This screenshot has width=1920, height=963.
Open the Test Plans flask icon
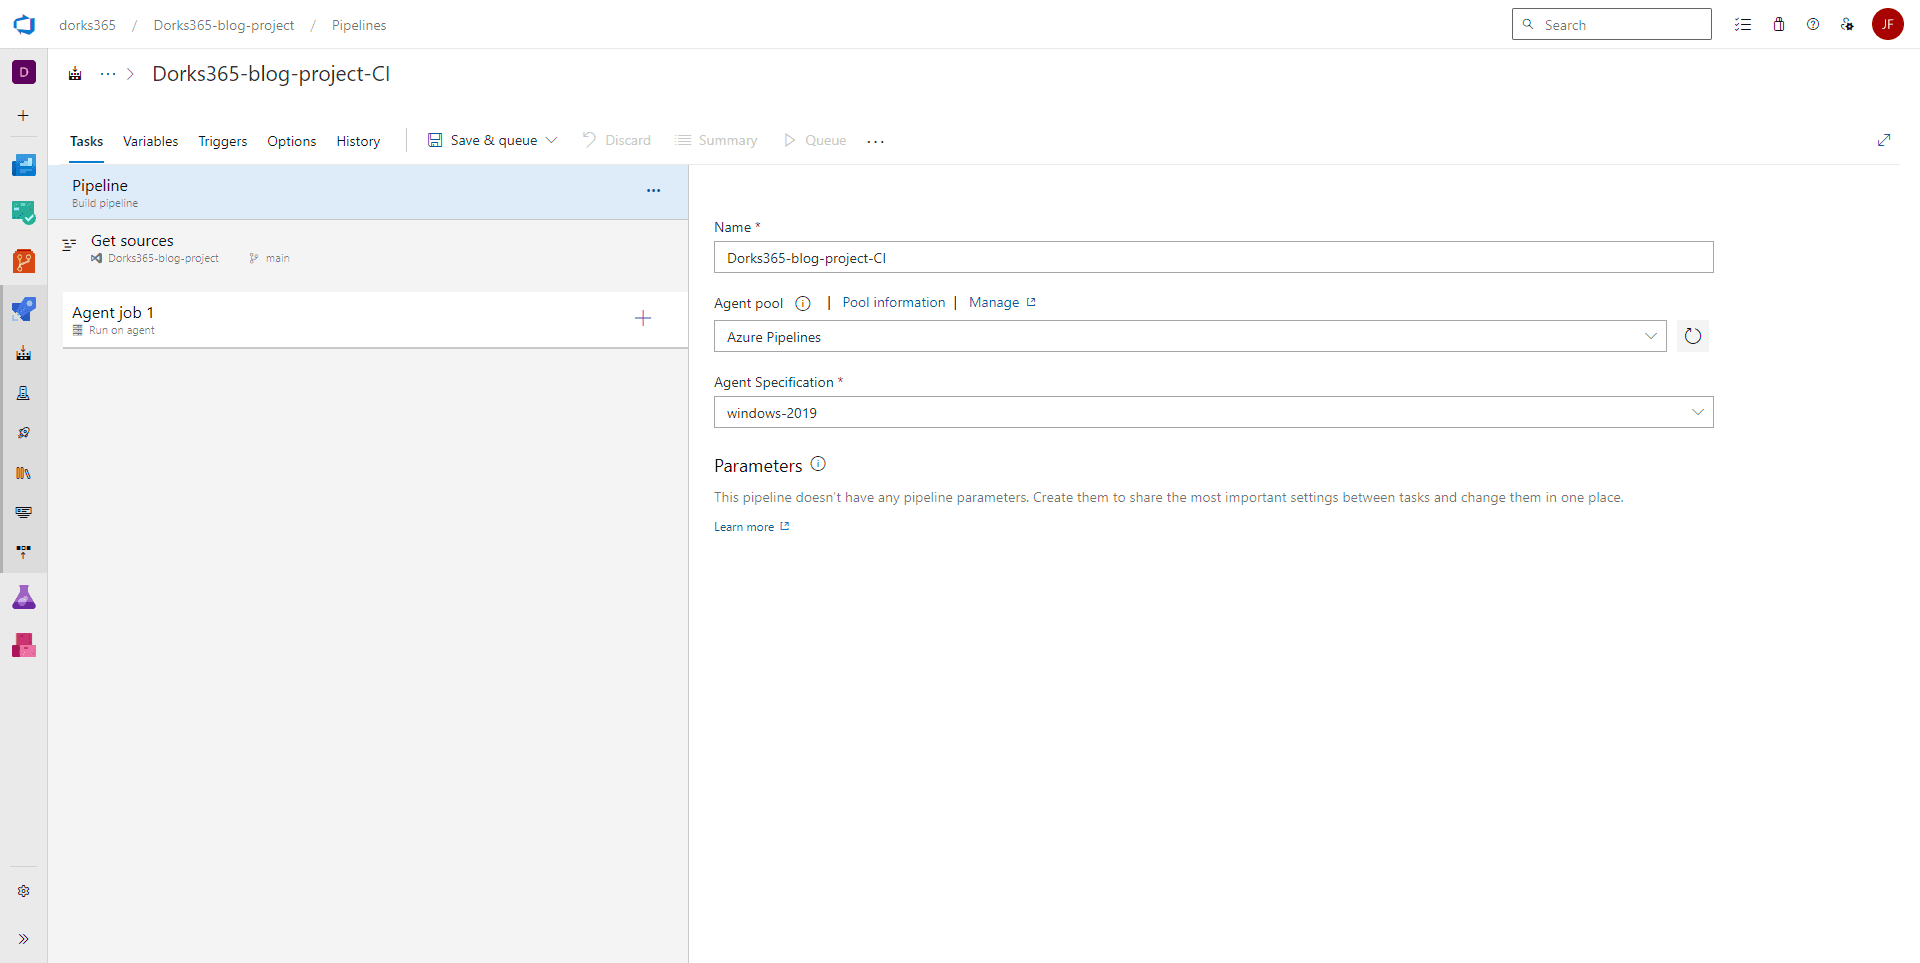[24, 597]
